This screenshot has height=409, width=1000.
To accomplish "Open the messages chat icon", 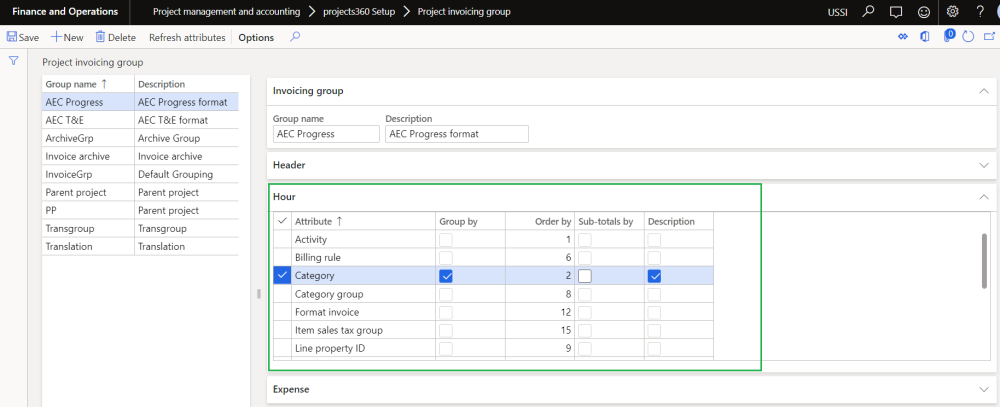I will coord(896,12).
